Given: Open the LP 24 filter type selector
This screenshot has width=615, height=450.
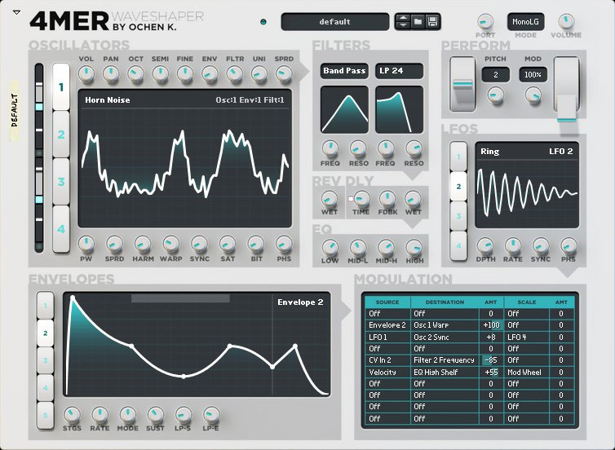Looking at the screenshot, I should coord(399,71).
